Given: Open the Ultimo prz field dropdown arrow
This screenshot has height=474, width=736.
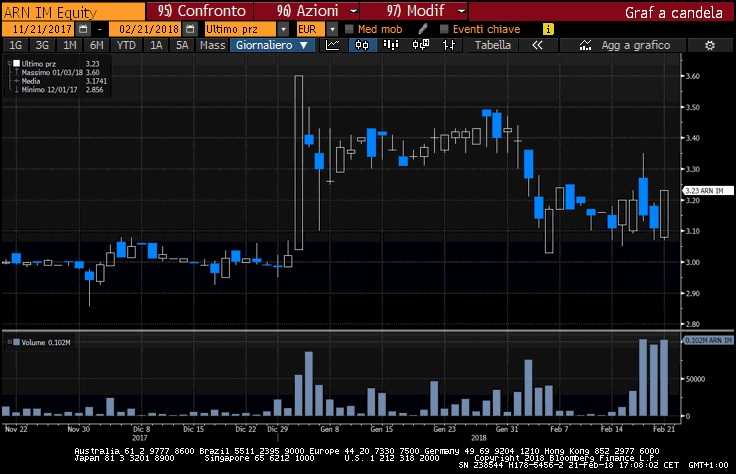Looking at the screenshot, I should (283, 29).
